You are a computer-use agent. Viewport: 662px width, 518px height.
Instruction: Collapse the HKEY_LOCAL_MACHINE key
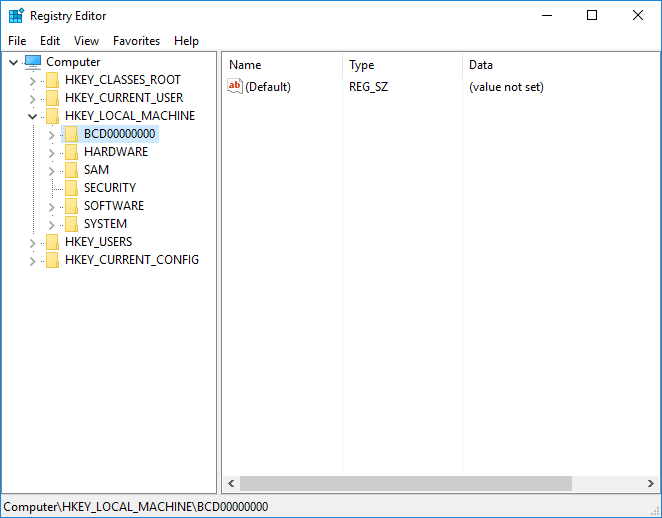coord(33,117)
